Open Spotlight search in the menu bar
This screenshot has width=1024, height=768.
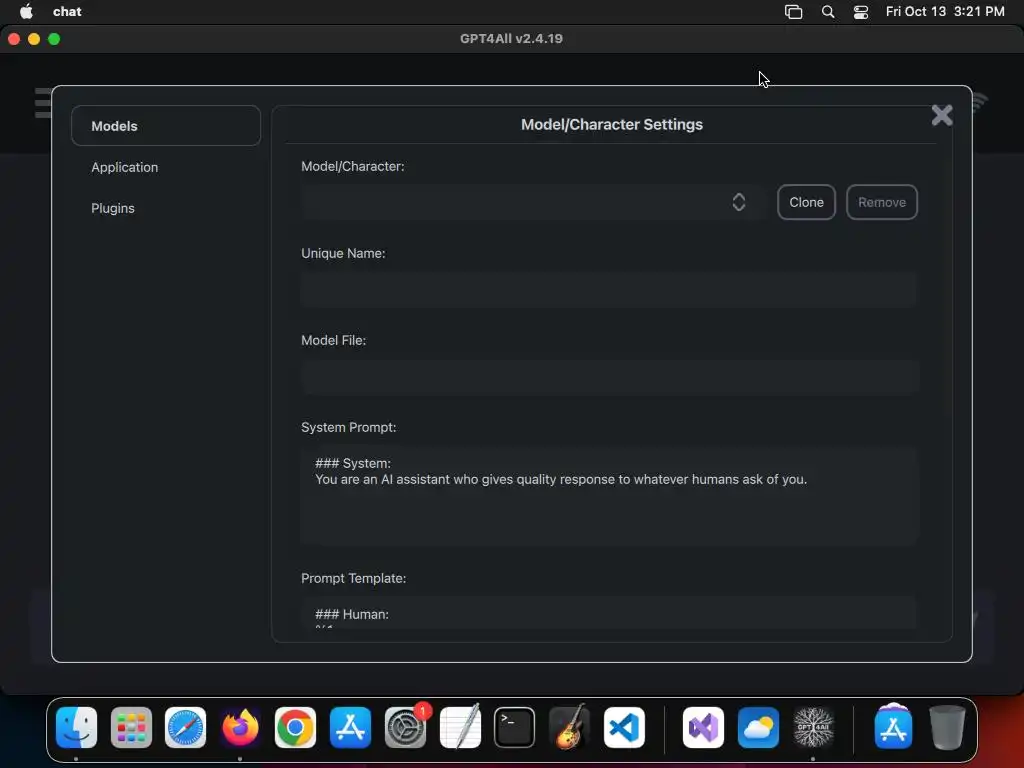tap(827, 12)
